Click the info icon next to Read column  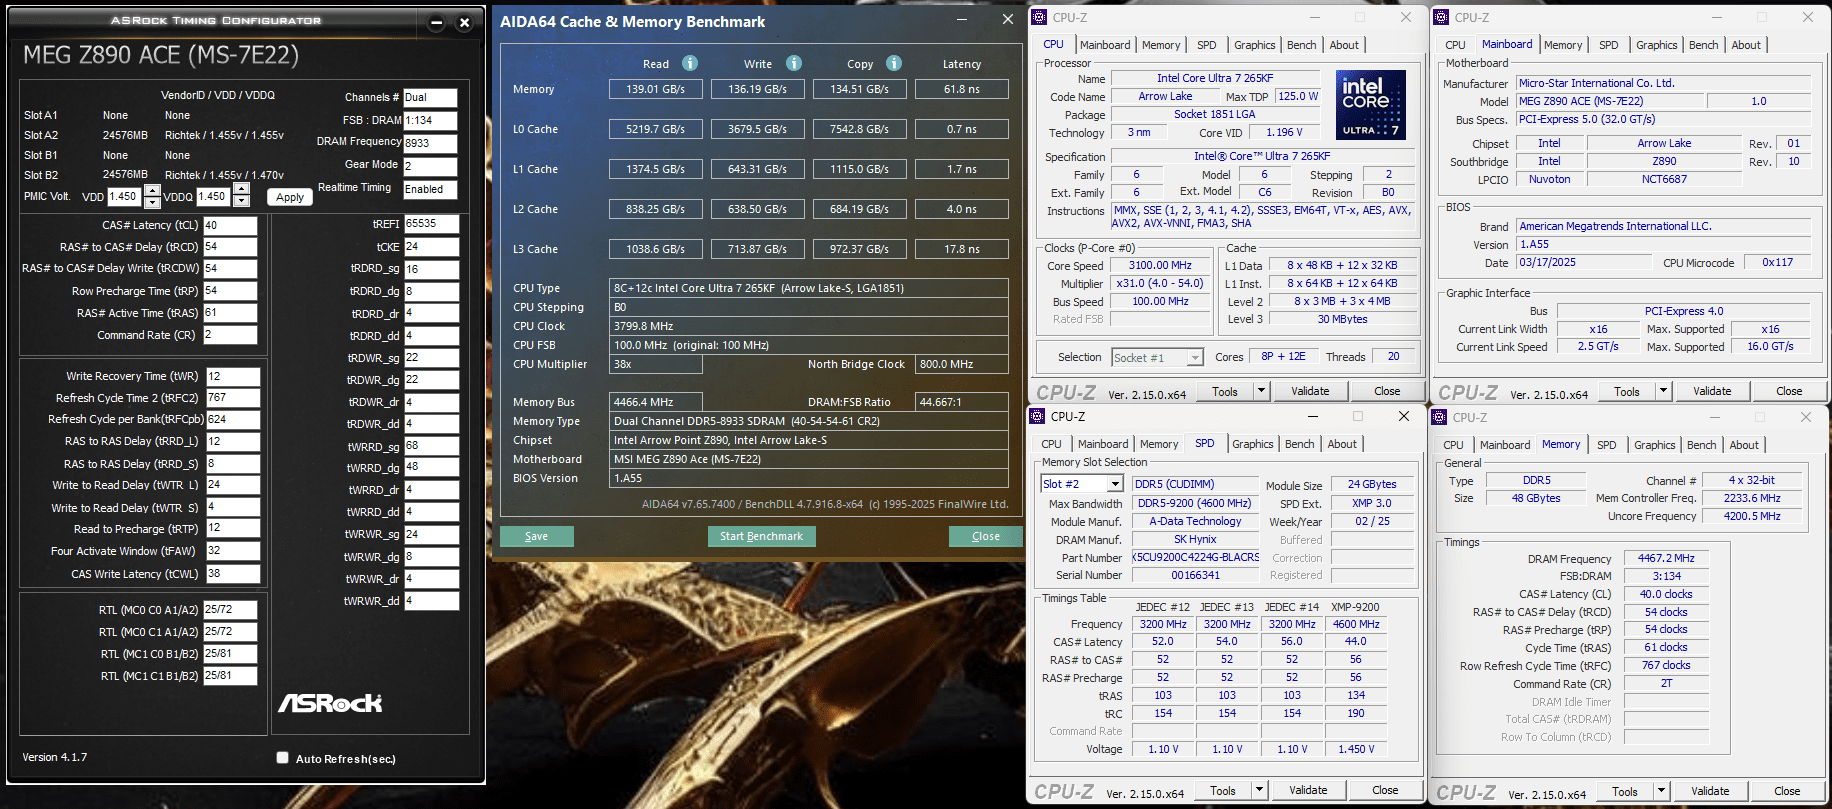pyautogui.click(x=690, y=63)
